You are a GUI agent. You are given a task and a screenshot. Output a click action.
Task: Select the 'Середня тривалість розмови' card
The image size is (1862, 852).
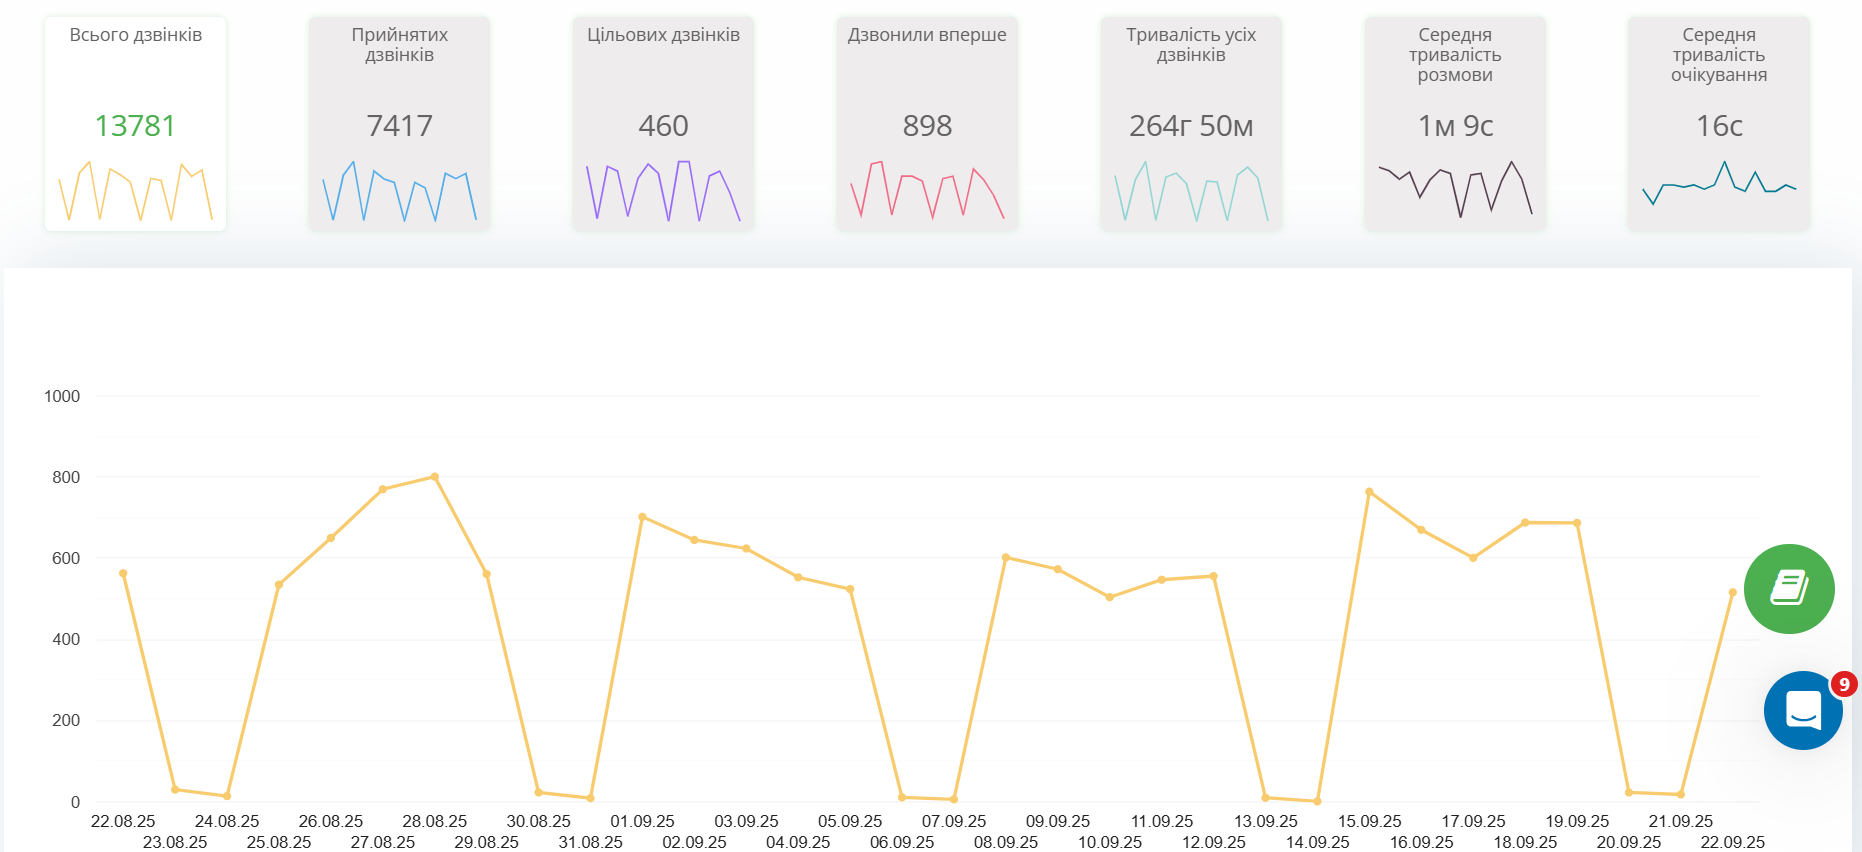point(1455,124)
